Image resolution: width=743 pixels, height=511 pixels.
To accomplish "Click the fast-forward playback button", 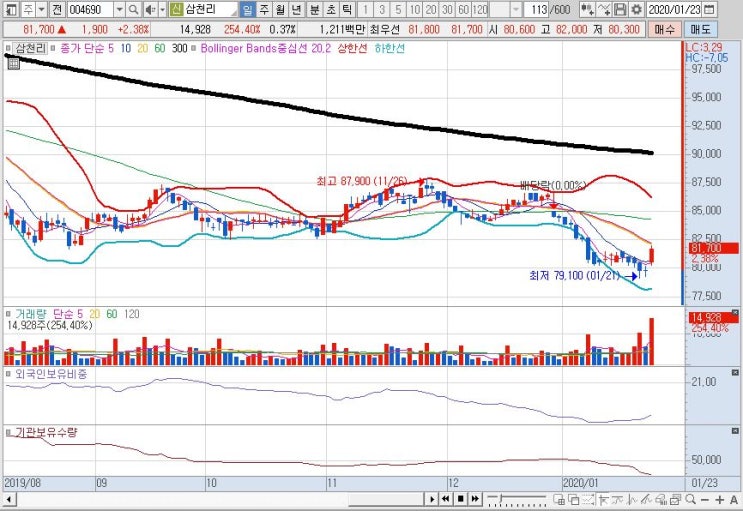I will coord(475,499).
